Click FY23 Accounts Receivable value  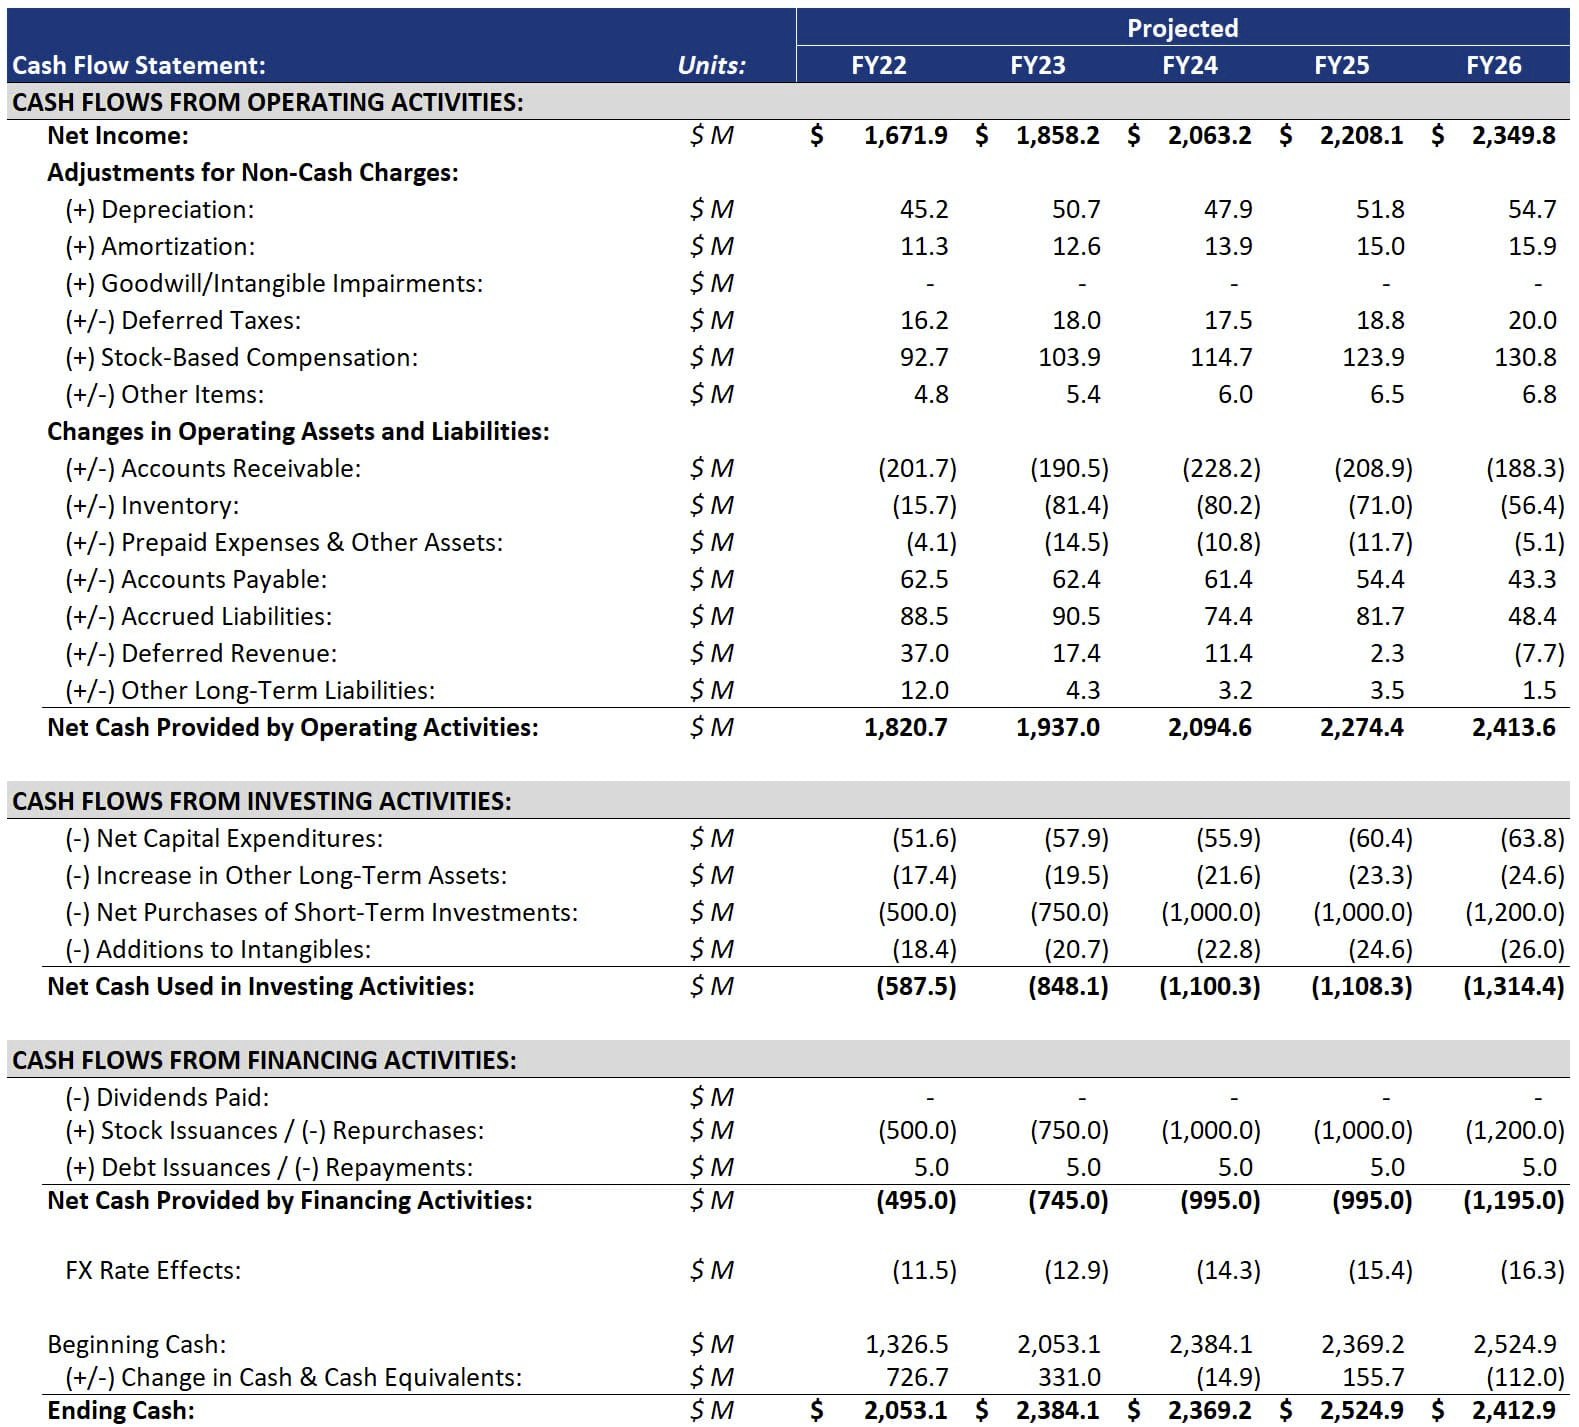(x=1069, y=469)
